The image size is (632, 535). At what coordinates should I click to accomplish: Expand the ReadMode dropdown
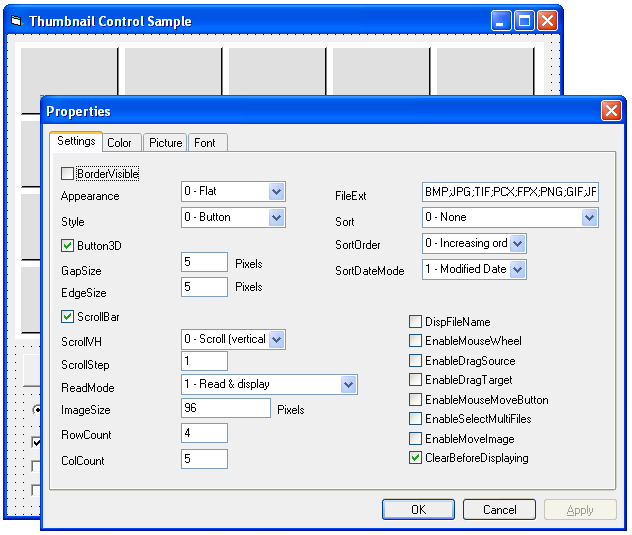coord(348,384)
